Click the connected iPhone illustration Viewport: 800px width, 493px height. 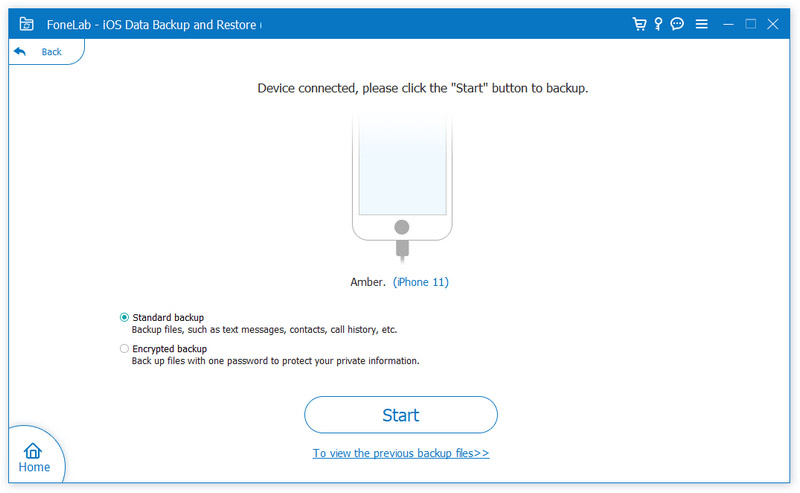pyautogui.click(x=402, y=186)
